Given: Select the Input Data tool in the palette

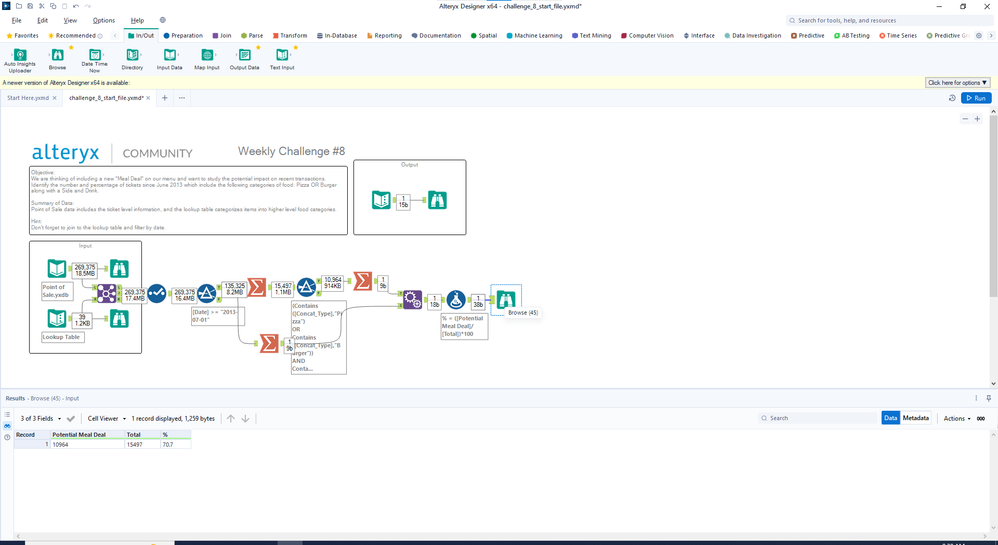Looking at the screenshot, I should [169, 59].
